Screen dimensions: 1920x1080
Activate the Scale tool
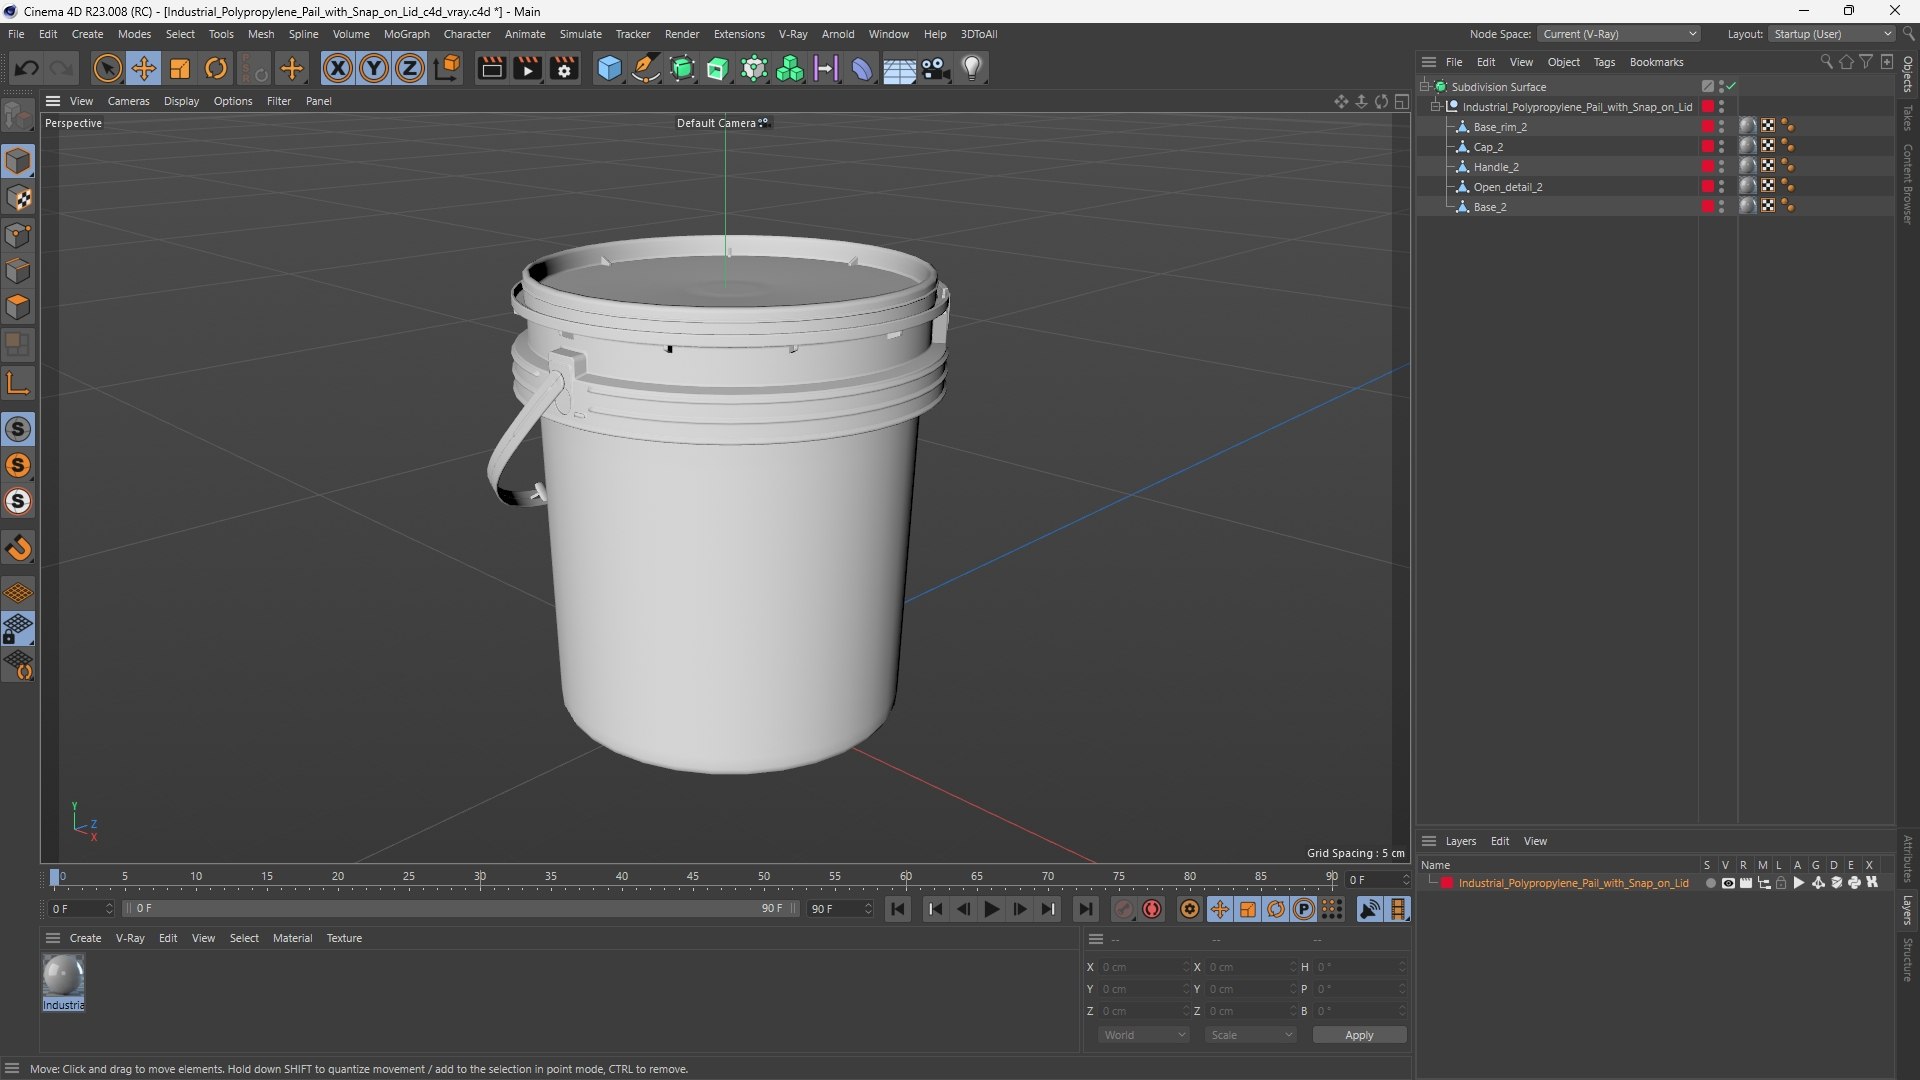[x=180, y=68]
